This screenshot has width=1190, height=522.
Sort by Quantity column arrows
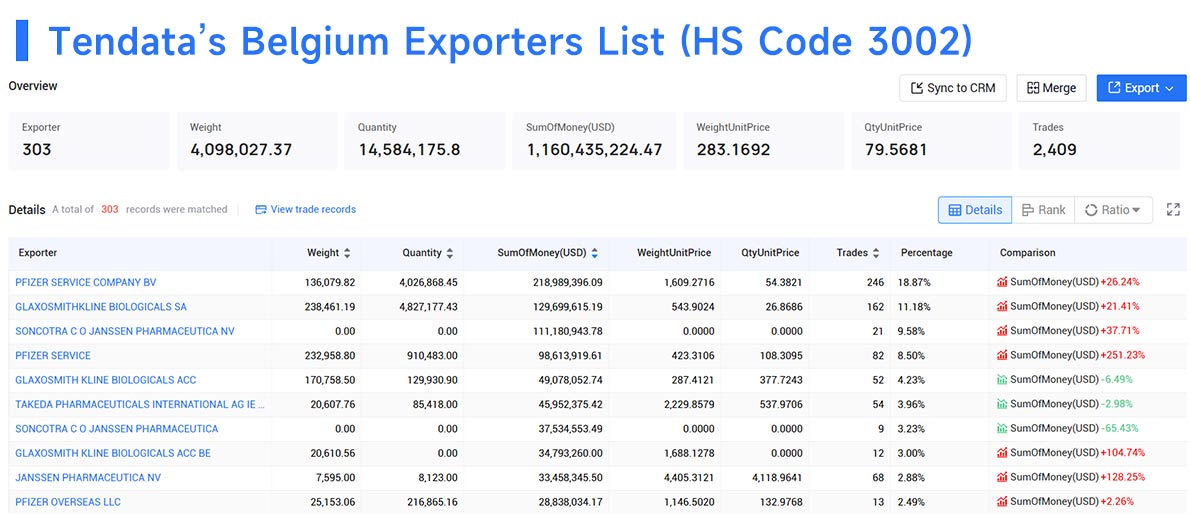coord(449,253)
